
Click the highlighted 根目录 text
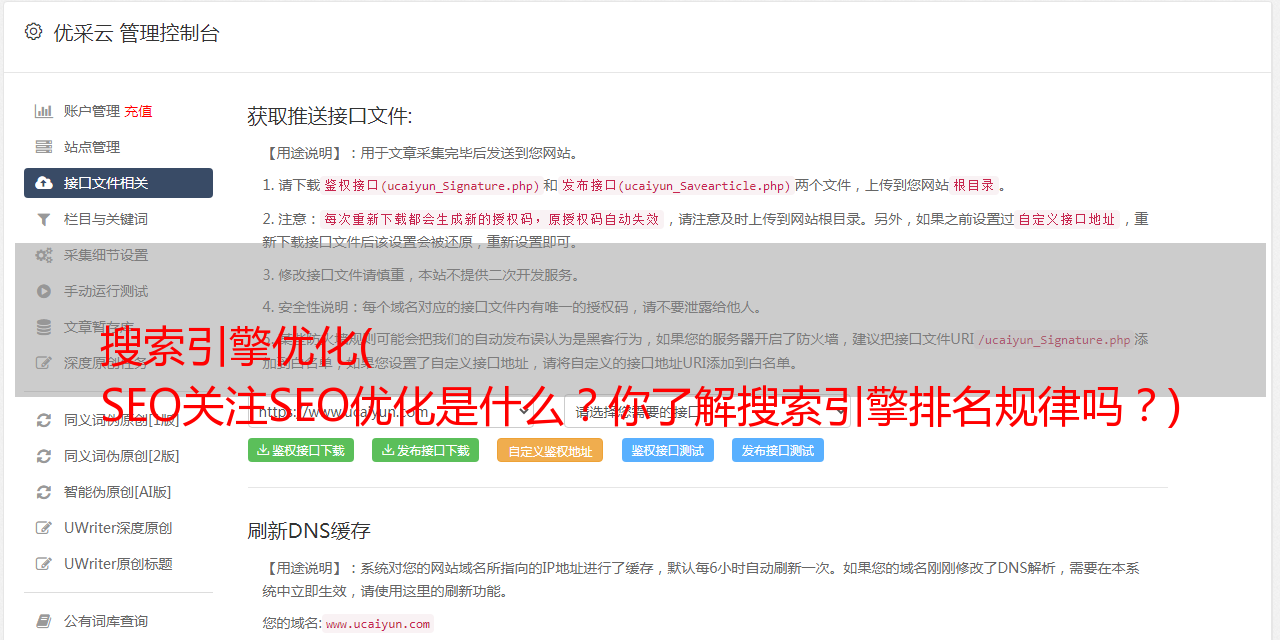click(974, 185)
